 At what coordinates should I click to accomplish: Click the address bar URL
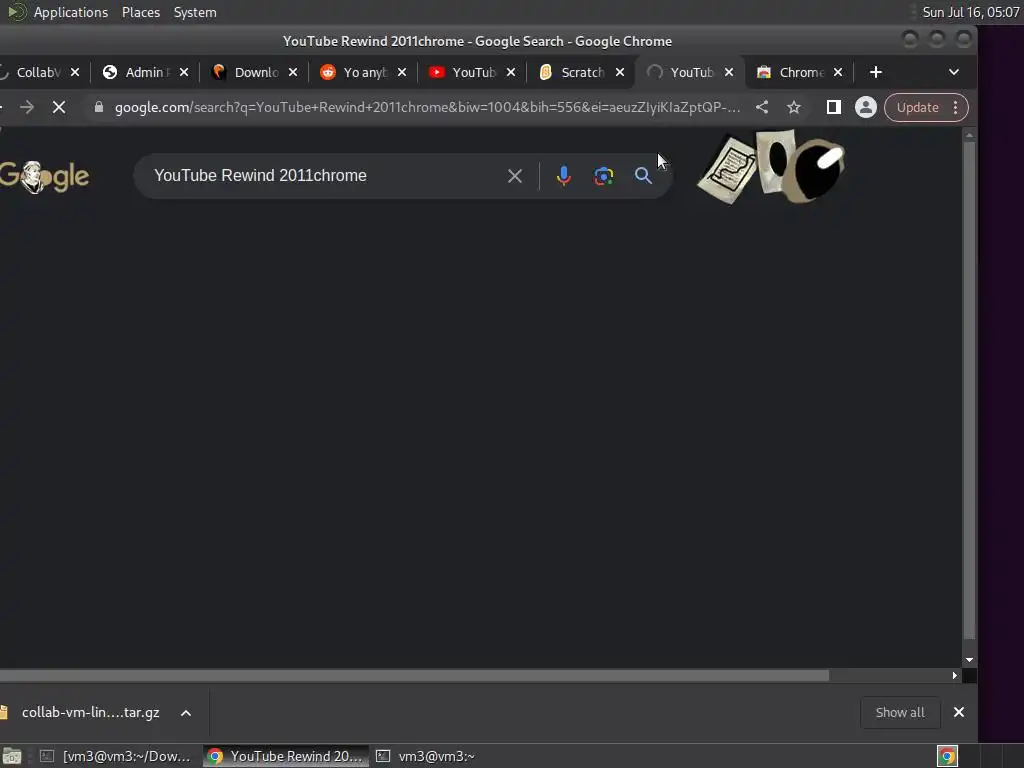[x=428, y=107]
